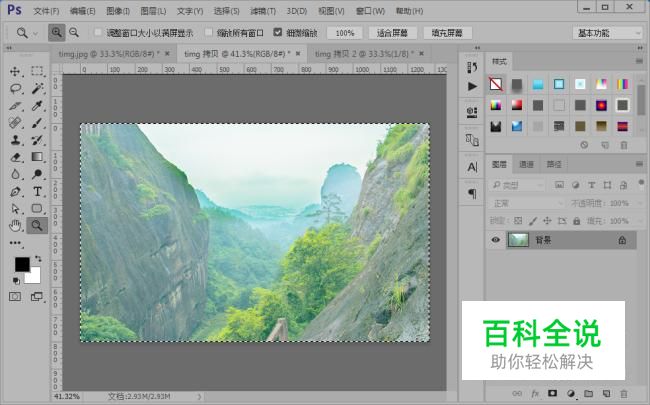Select the Hand tool

(15, 226)
